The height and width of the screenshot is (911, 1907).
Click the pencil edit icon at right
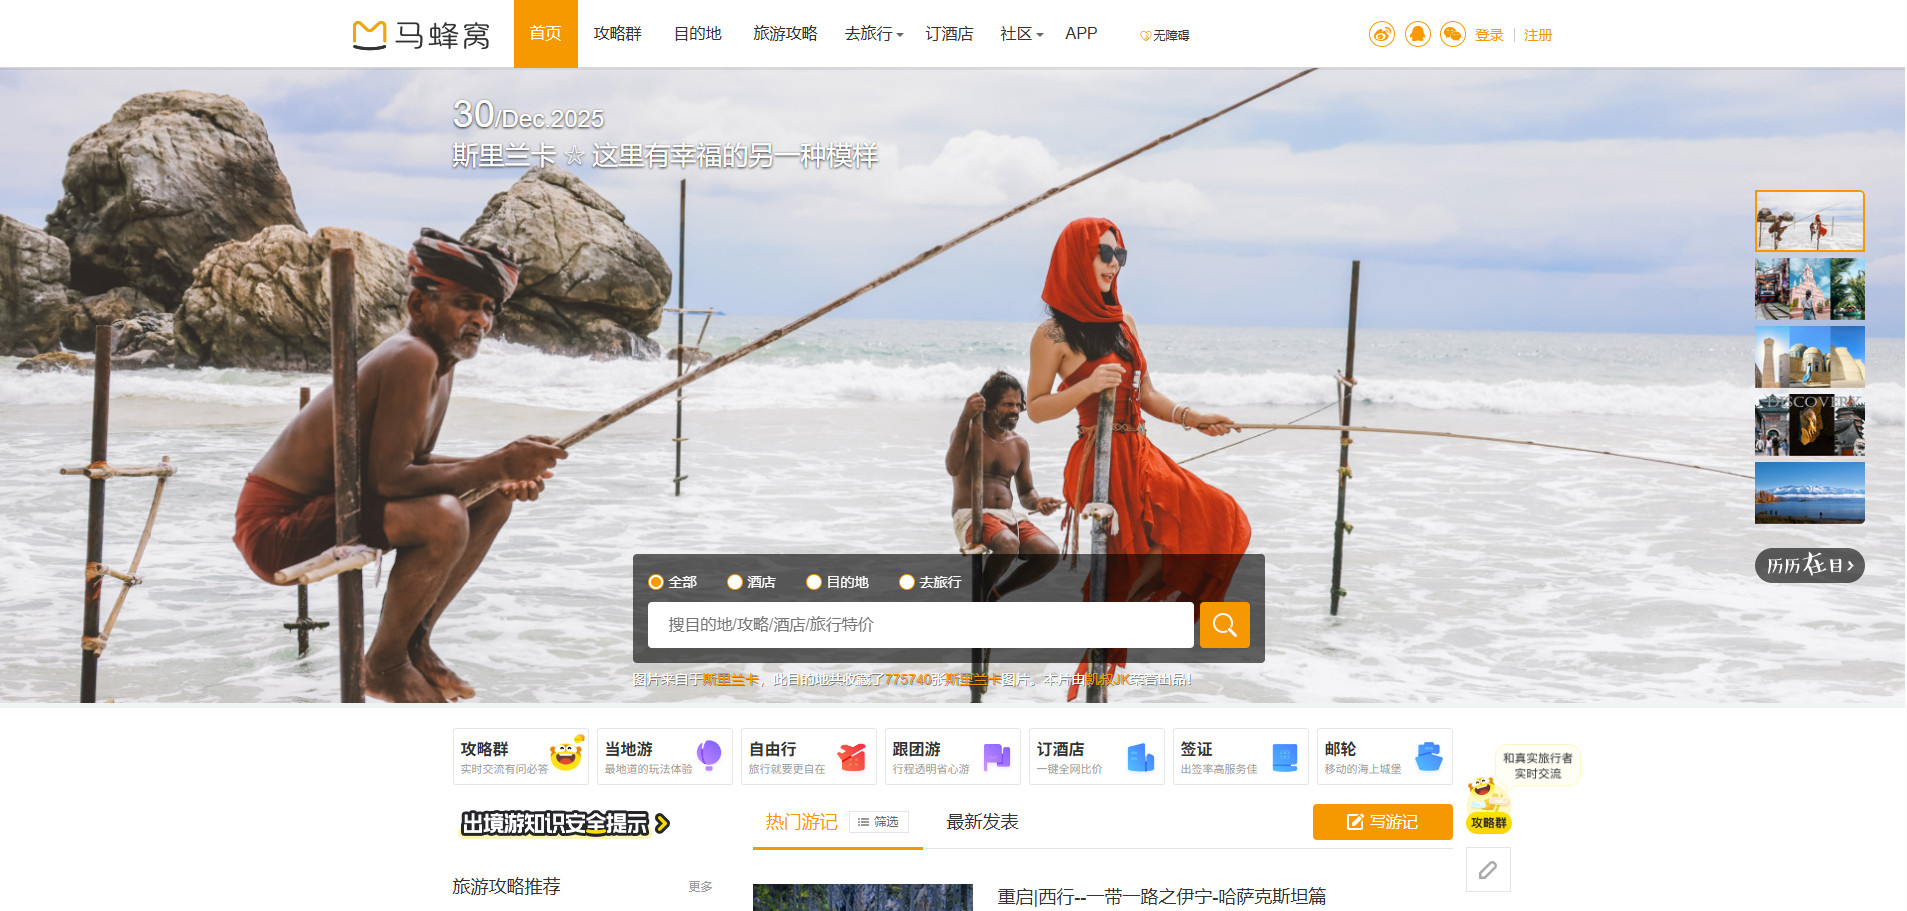click(x=1488, y=870)
